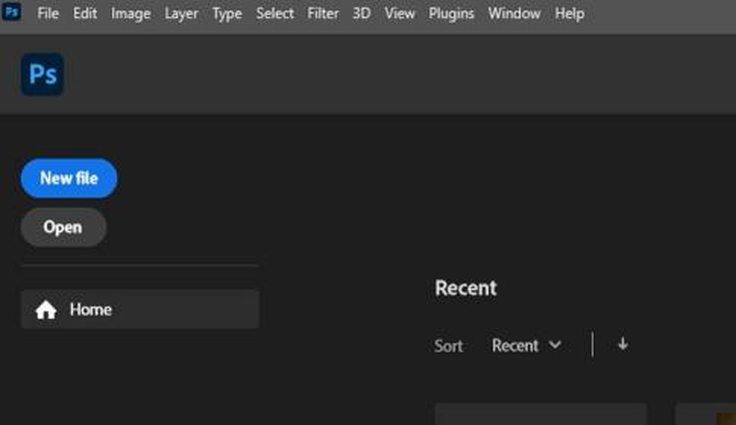Click the house icon beside Home
Viewport: 736px width, 425px height.
(46, 310)
